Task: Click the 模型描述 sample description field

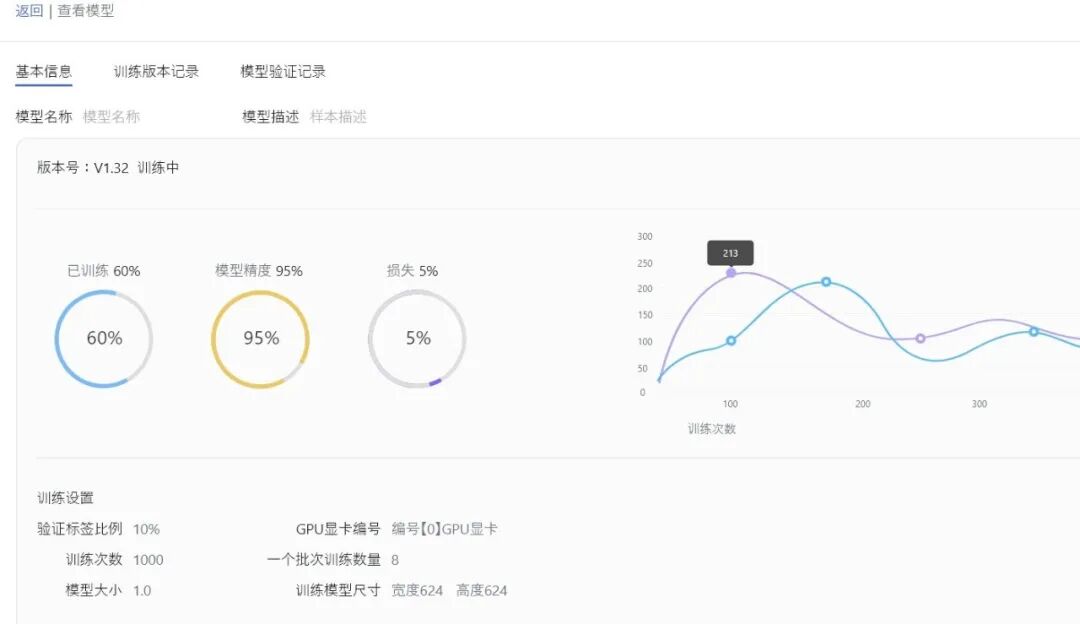Action: [x=340, y=117]
